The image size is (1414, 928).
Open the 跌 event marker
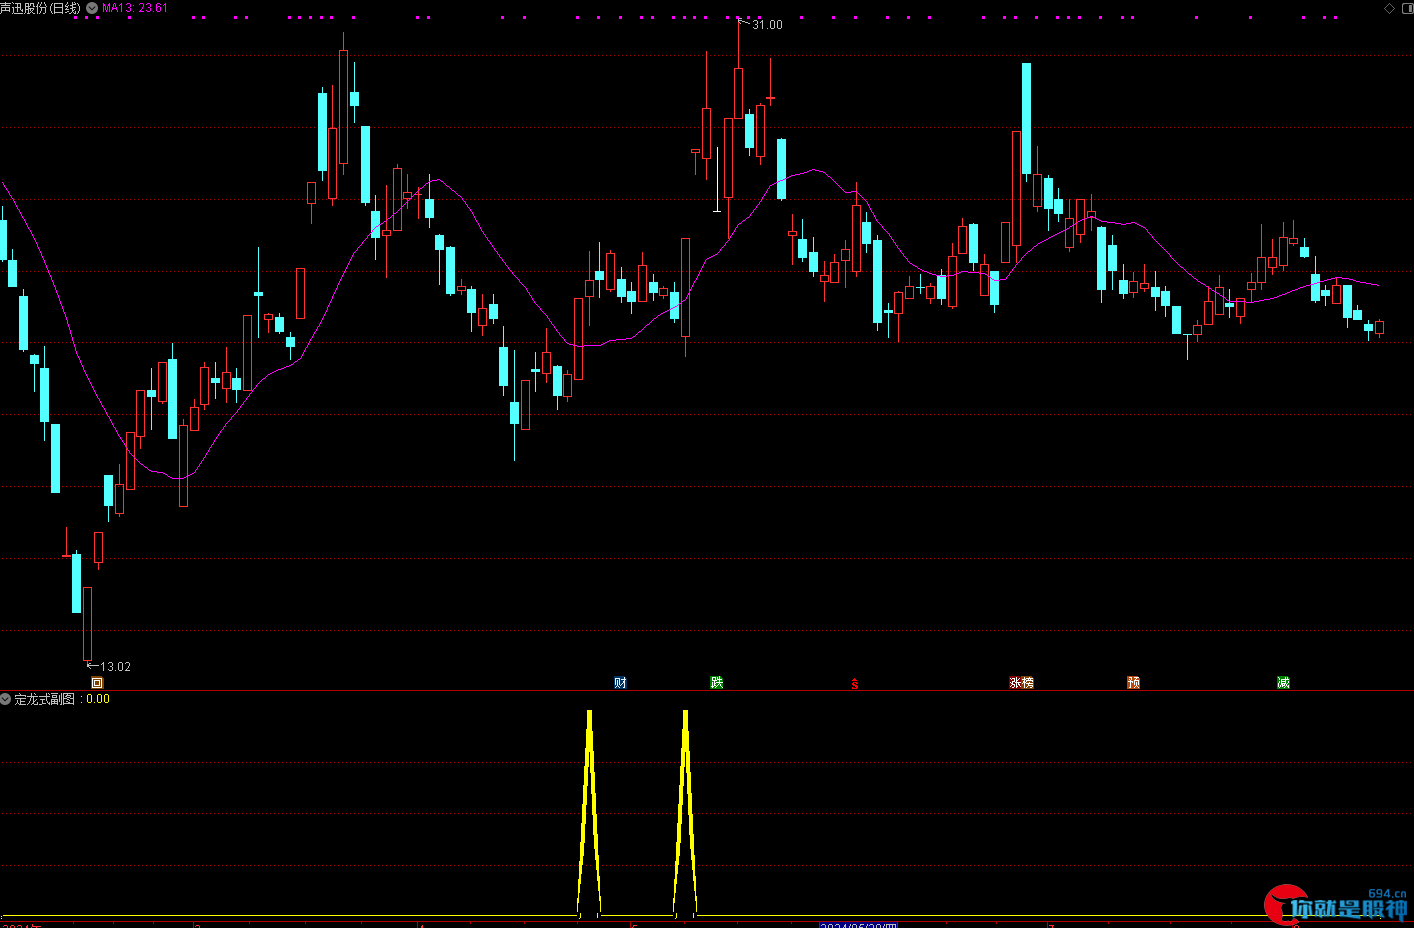coord(716,683)
